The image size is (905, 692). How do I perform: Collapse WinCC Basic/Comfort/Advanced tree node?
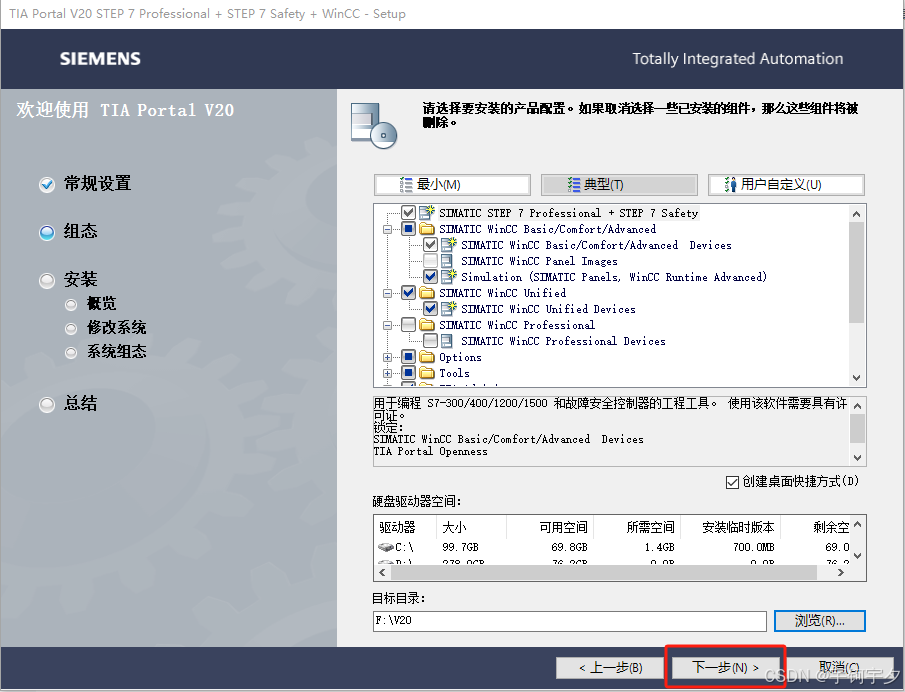coord(387,229)
